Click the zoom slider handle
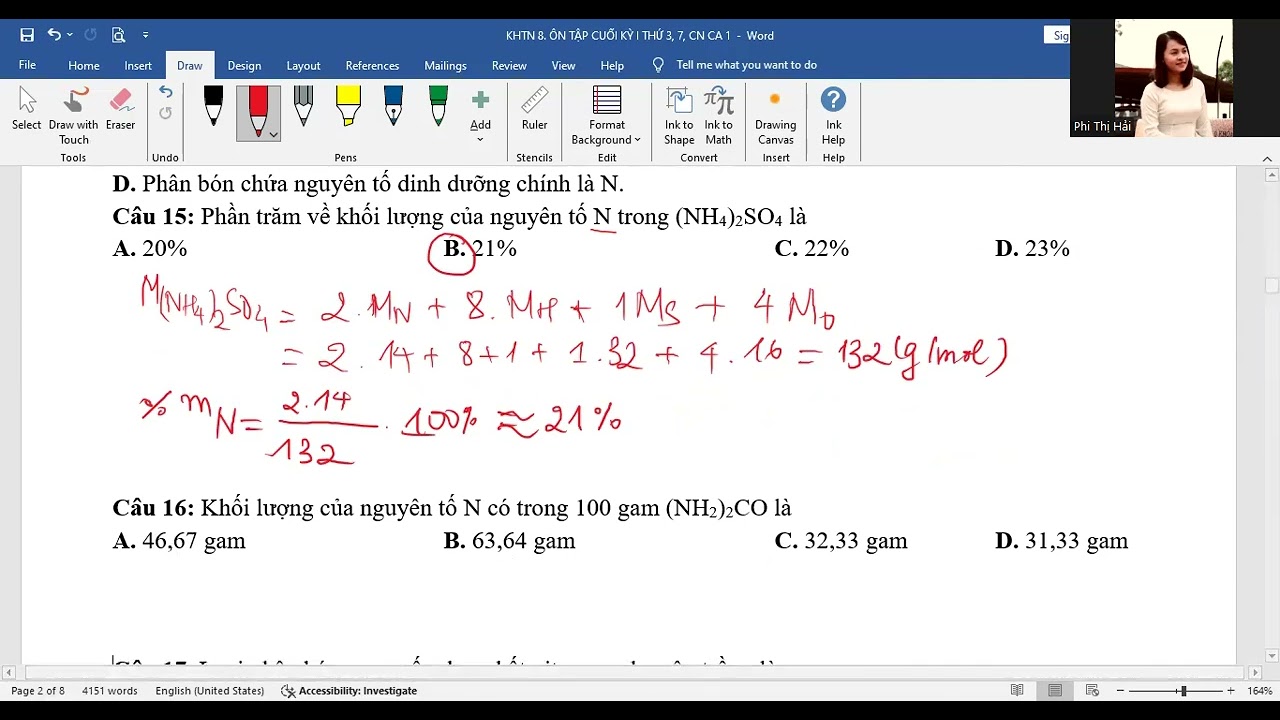 (x=1183, y=691)
